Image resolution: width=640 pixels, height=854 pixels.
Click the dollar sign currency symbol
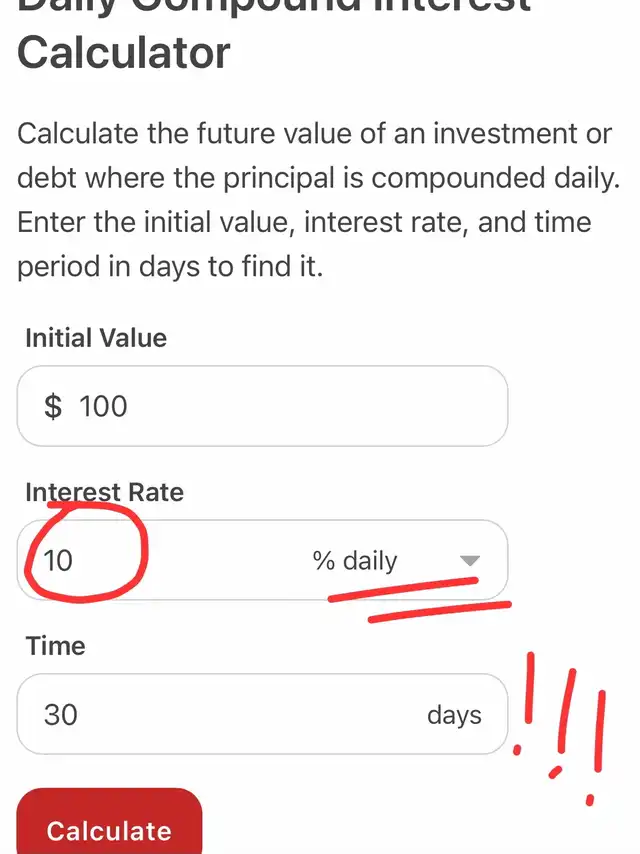click(53, 406)
